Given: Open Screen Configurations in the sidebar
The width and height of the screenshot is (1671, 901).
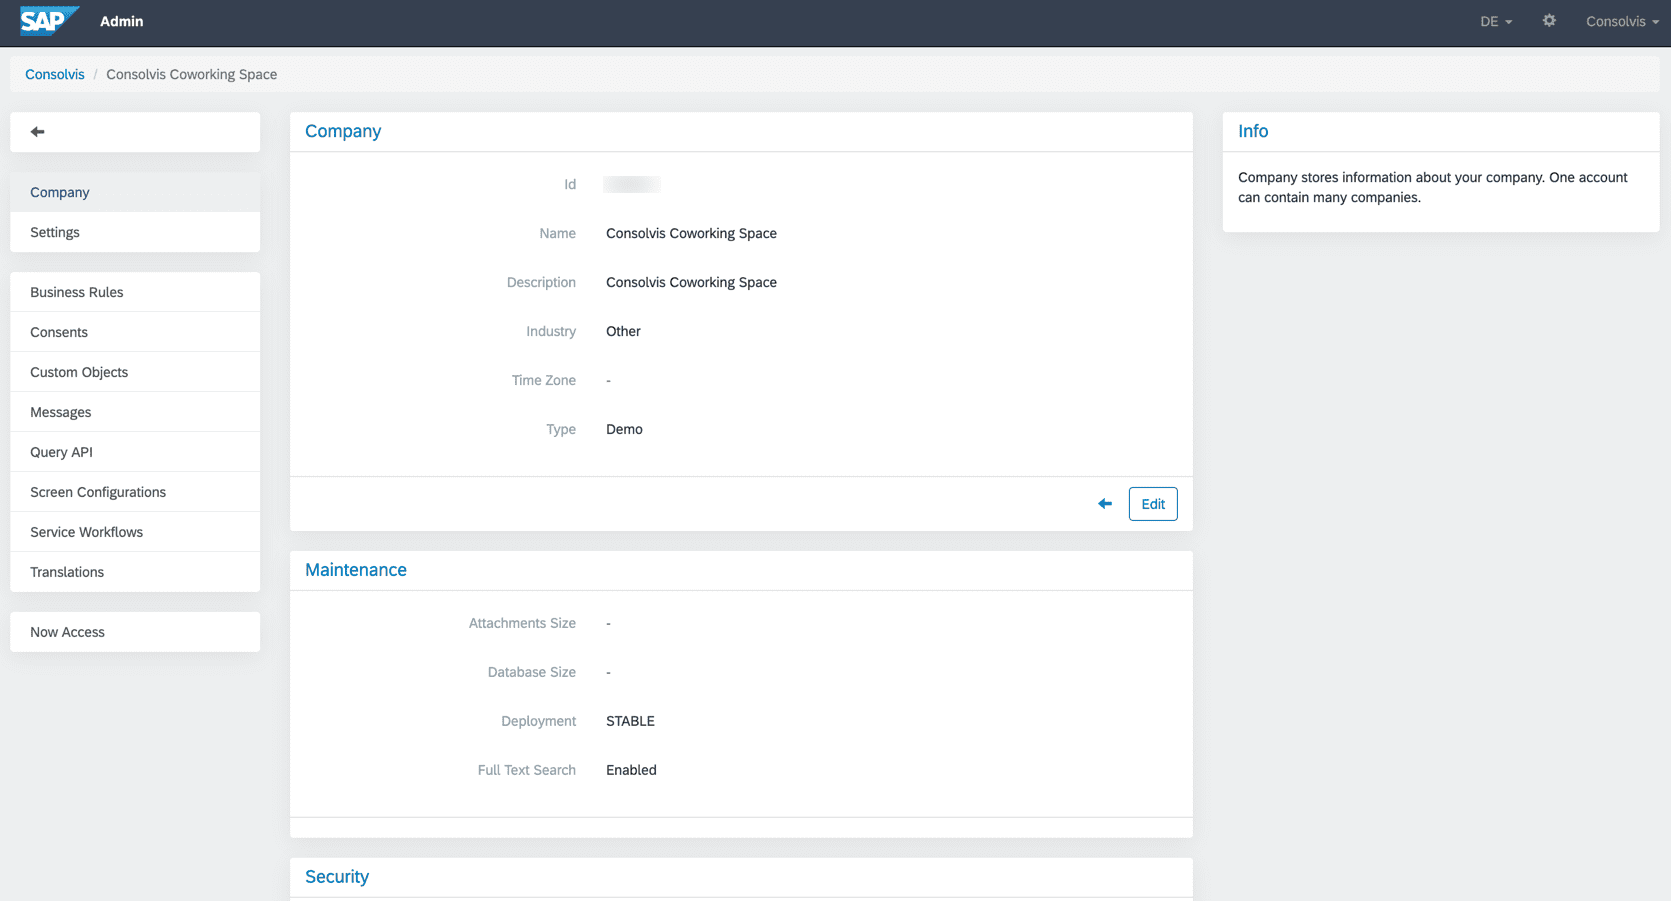Looking at the screenshot, I should tap(135, 492).
